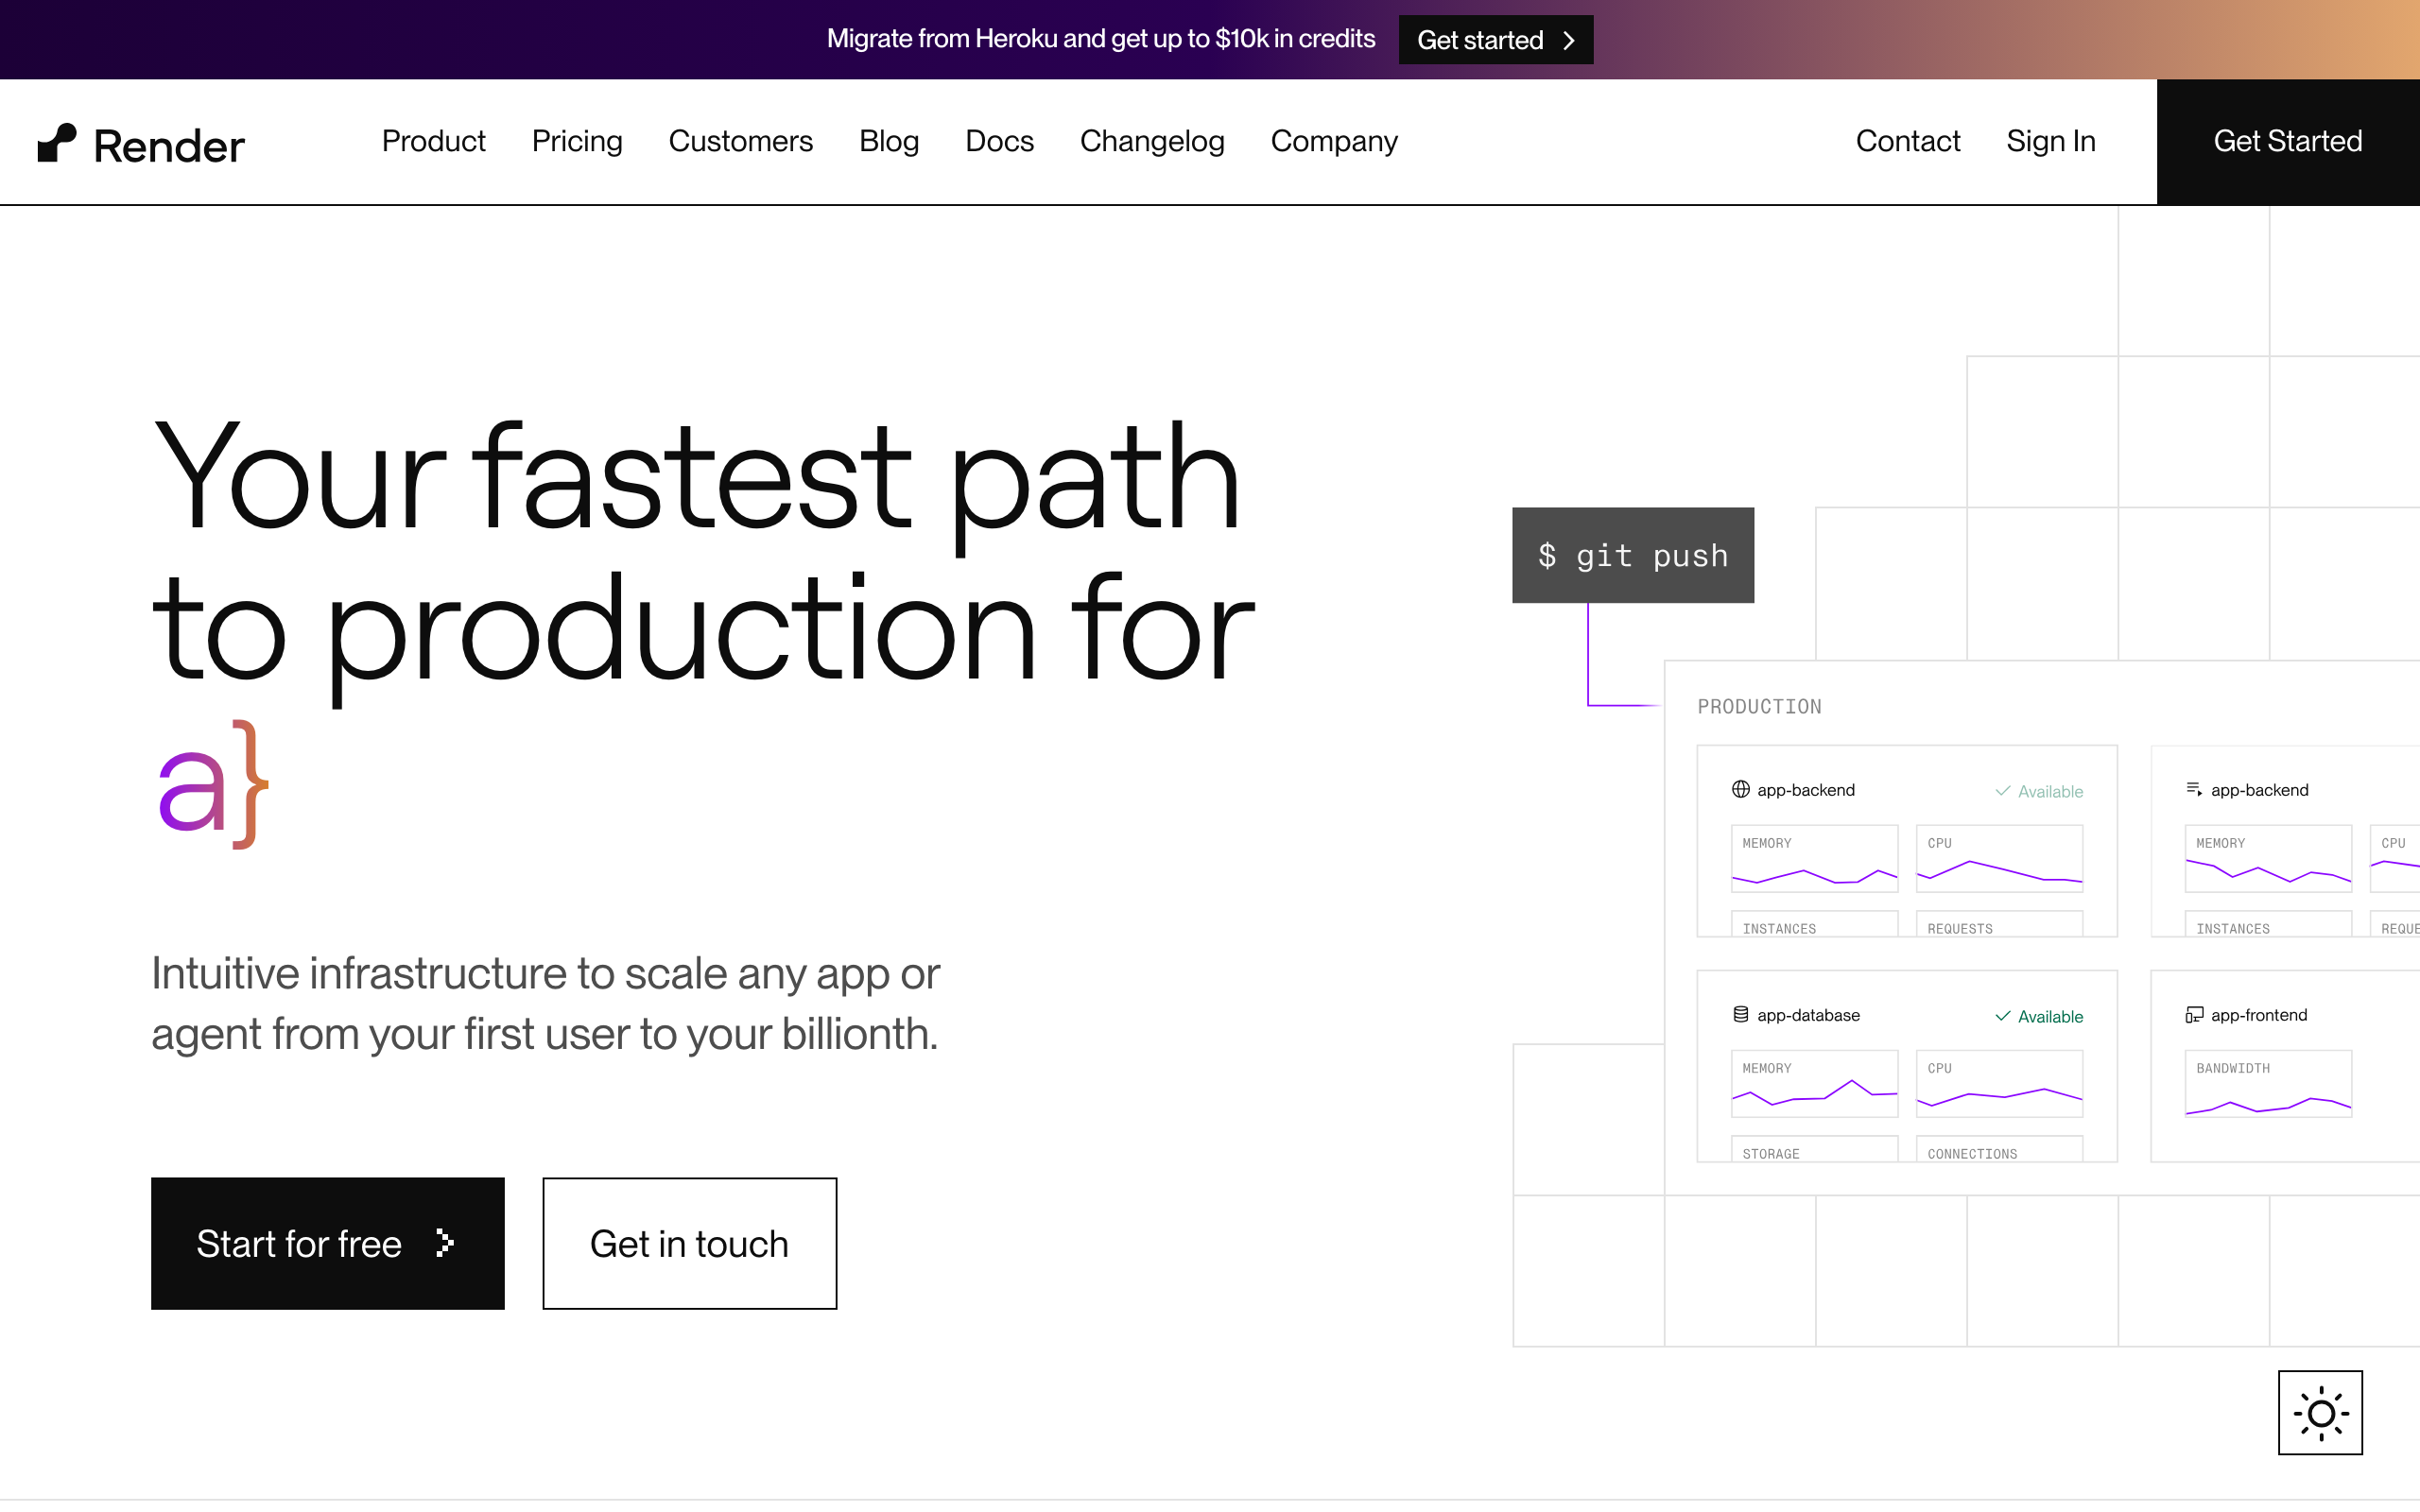Click the $ git push terminal box
The width and height of the screenshot is (2420, 1512).
point(1632,555)
